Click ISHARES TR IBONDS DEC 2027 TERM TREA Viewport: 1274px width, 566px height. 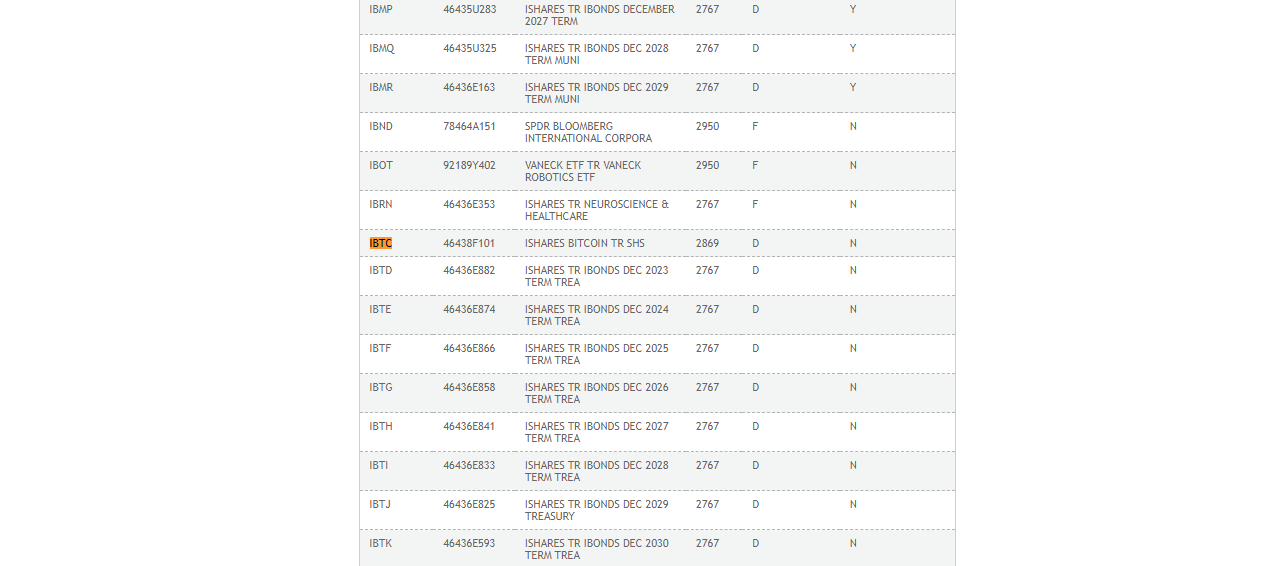click(x=597, y=432)
